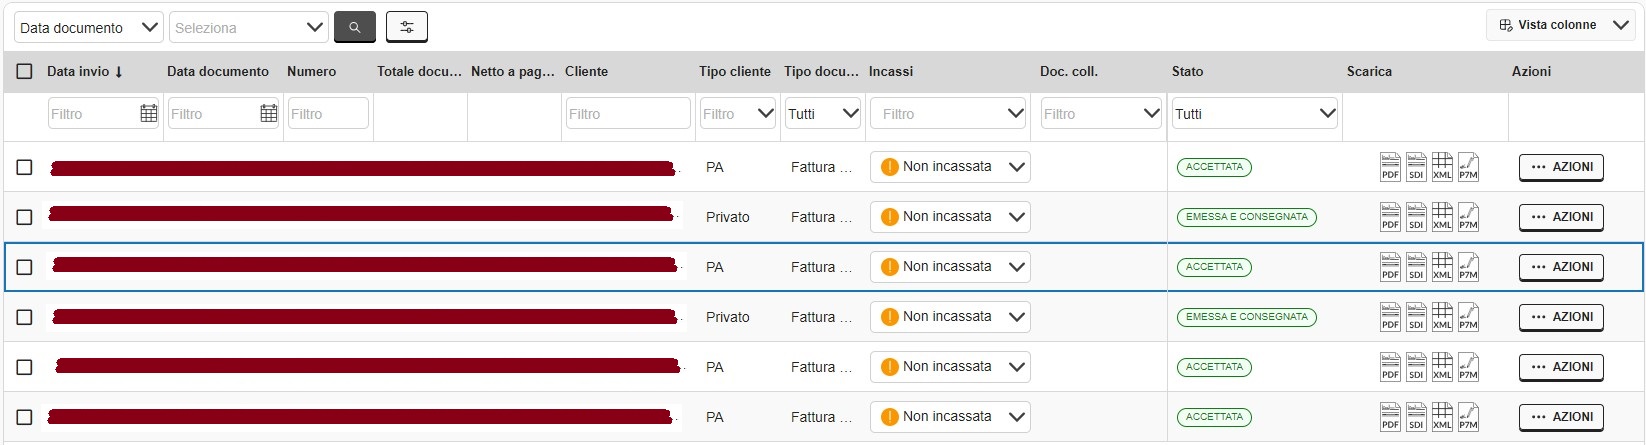Change Non incassata status in second row

click(950, 217)
